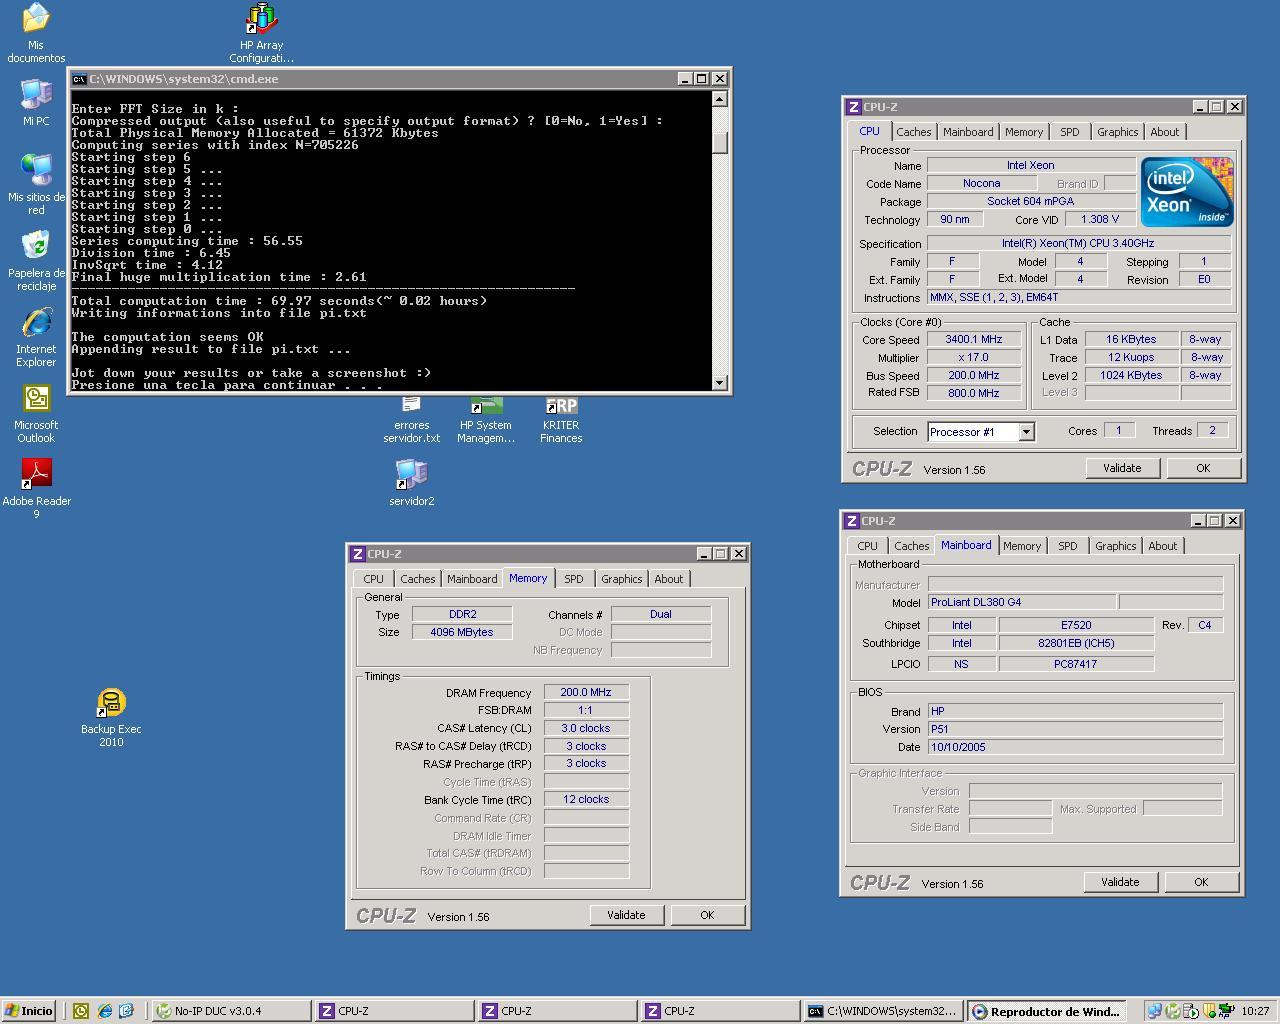Launch Adobe Reader 9 icon
Screen dimensions: 1280x1024
tap(36, 489)
